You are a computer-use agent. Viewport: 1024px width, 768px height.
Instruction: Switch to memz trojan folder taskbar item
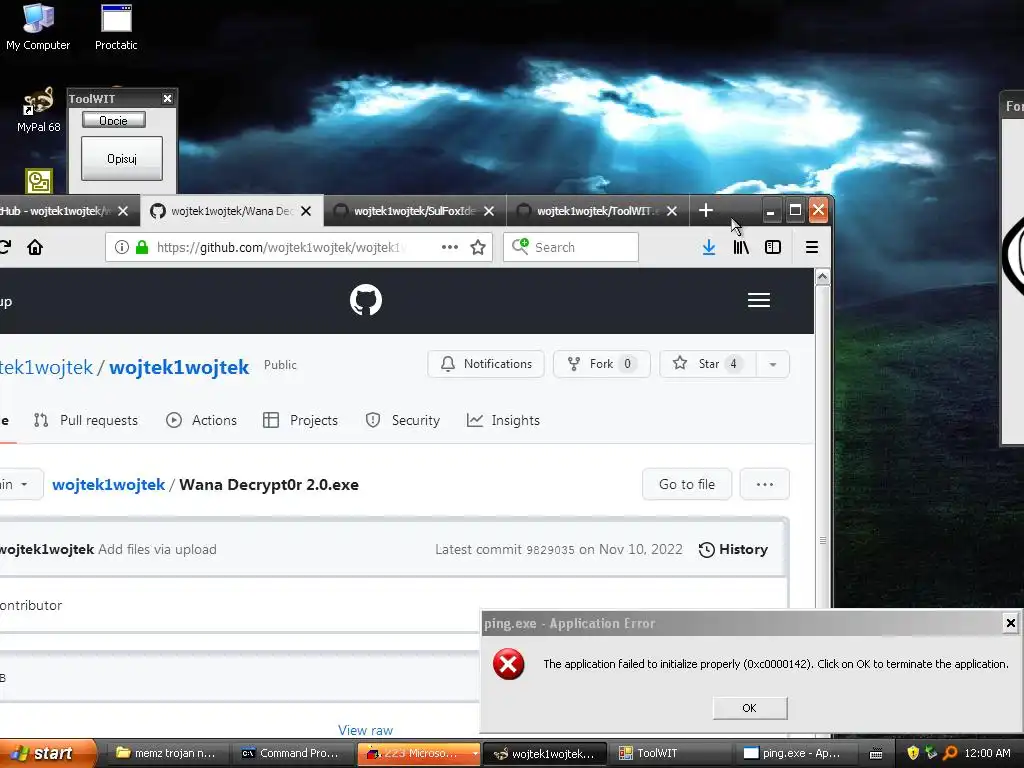(166, 753)
